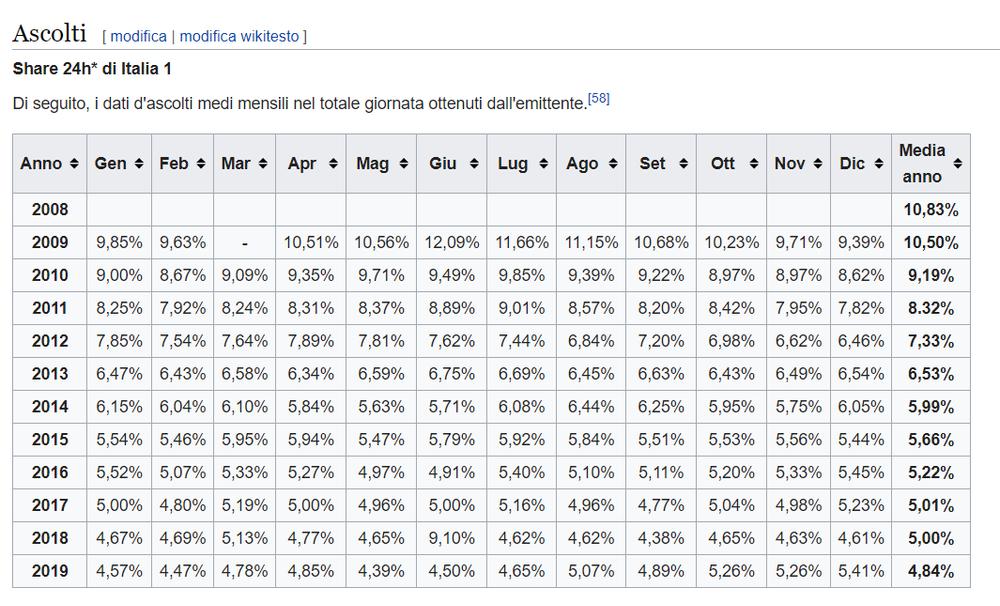Click the 2008 year row header
1000x606 pixels.
tap(50, 210)
